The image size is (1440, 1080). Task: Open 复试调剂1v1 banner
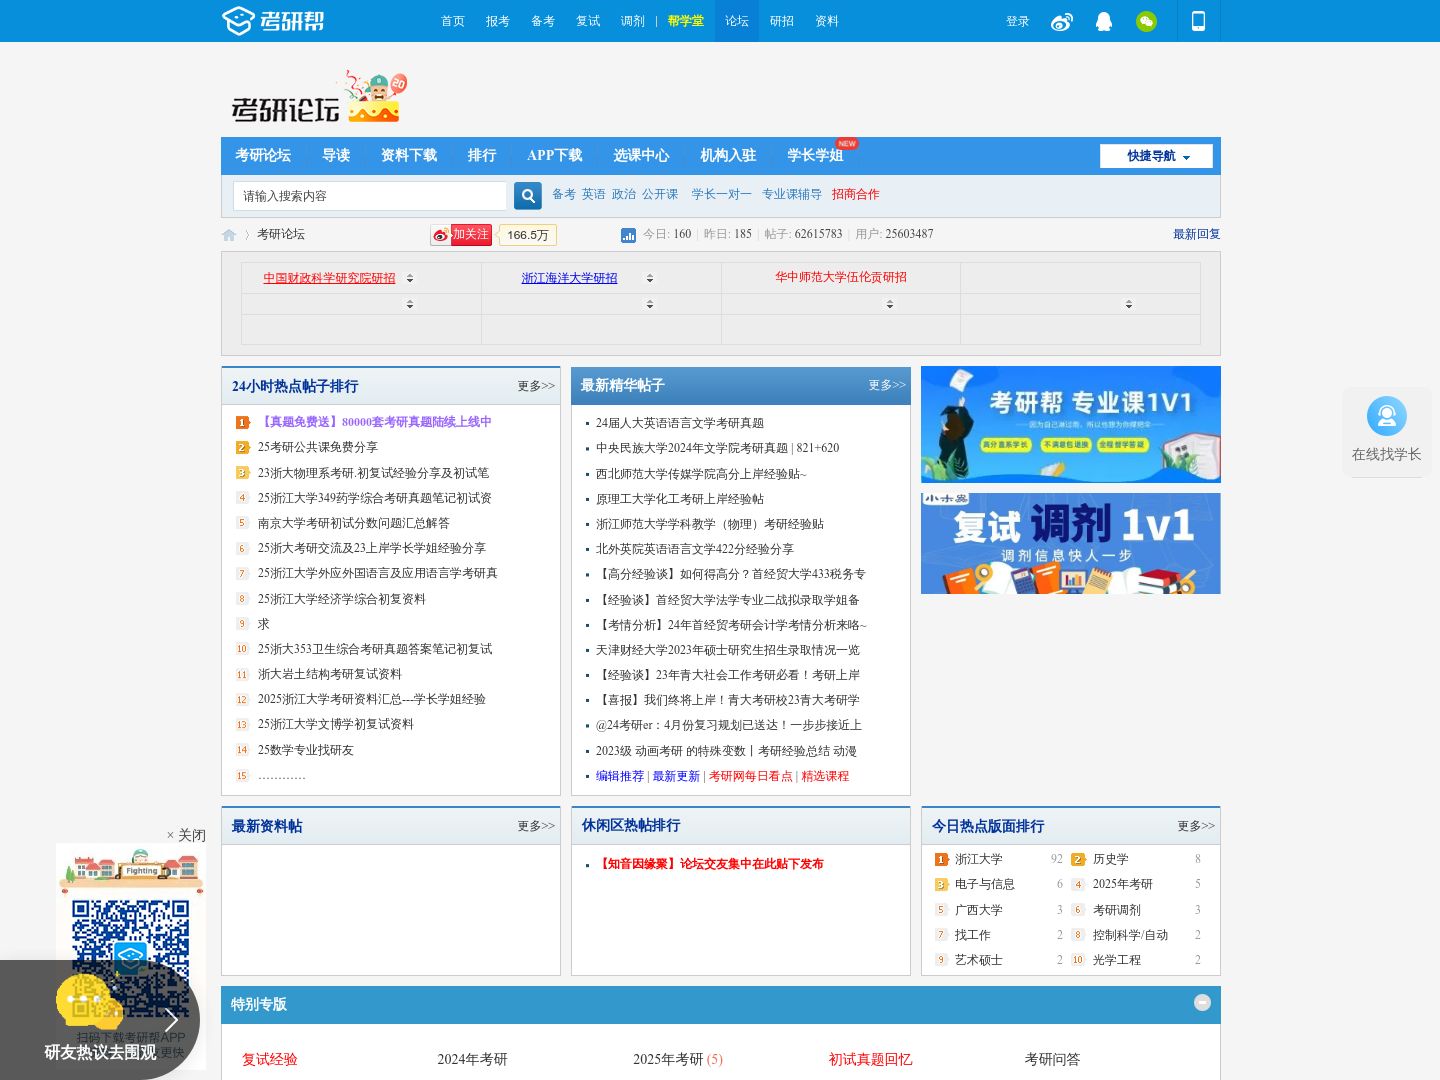(x=1071, y=543)
